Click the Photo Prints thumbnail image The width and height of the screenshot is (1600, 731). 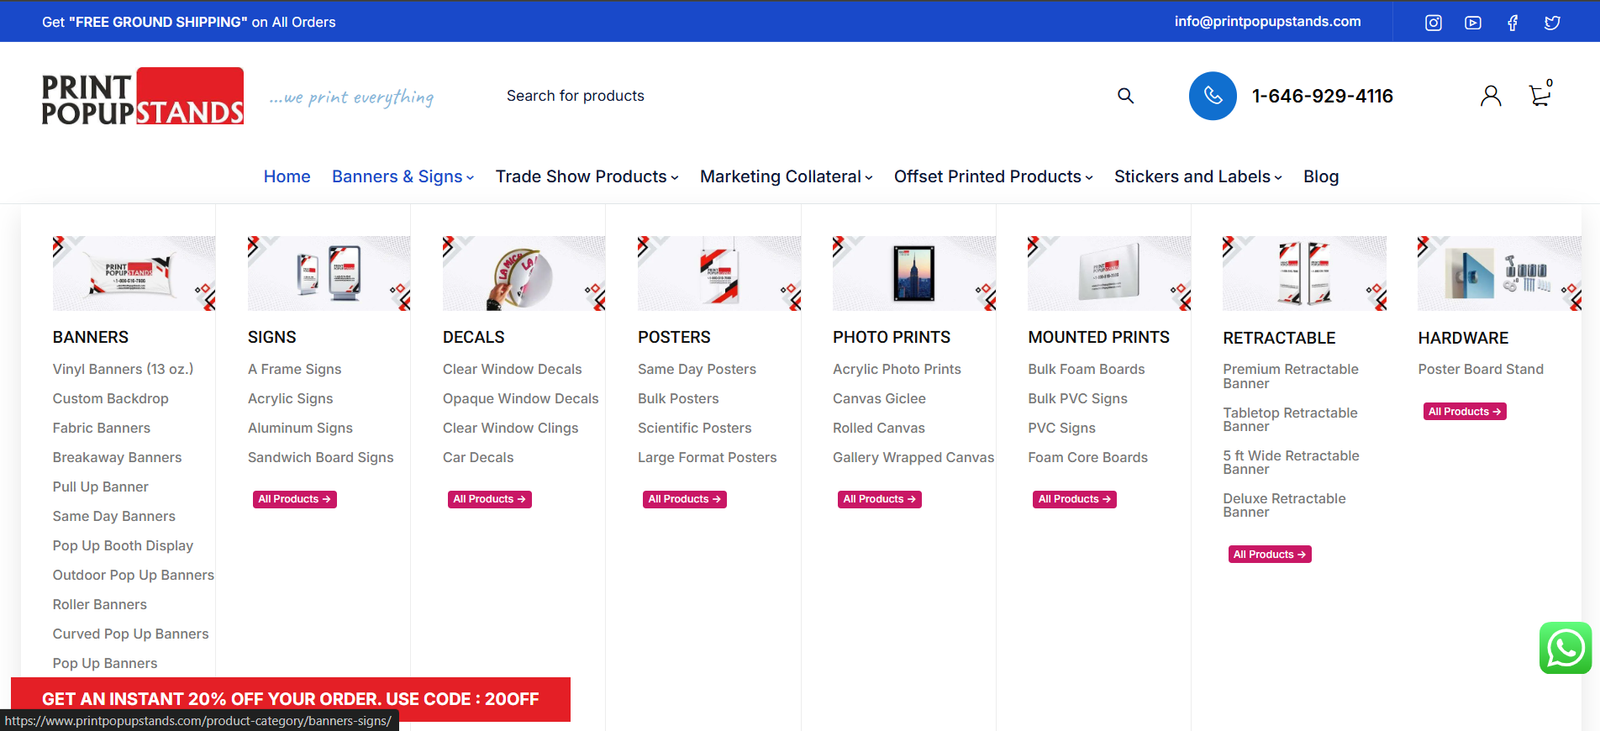914,273
